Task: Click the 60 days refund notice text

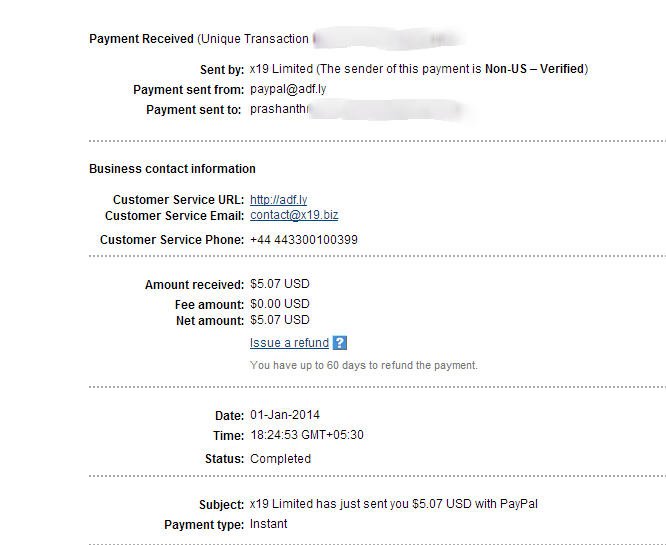Action: pos(364,365)
